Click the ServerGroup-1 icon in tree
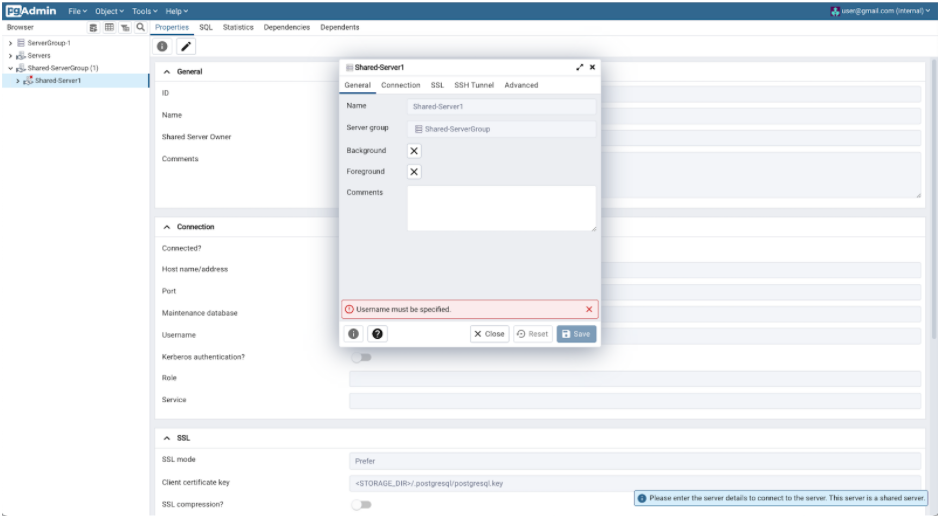939x517 pixels. pyautogui.click(x=21, y=43)
